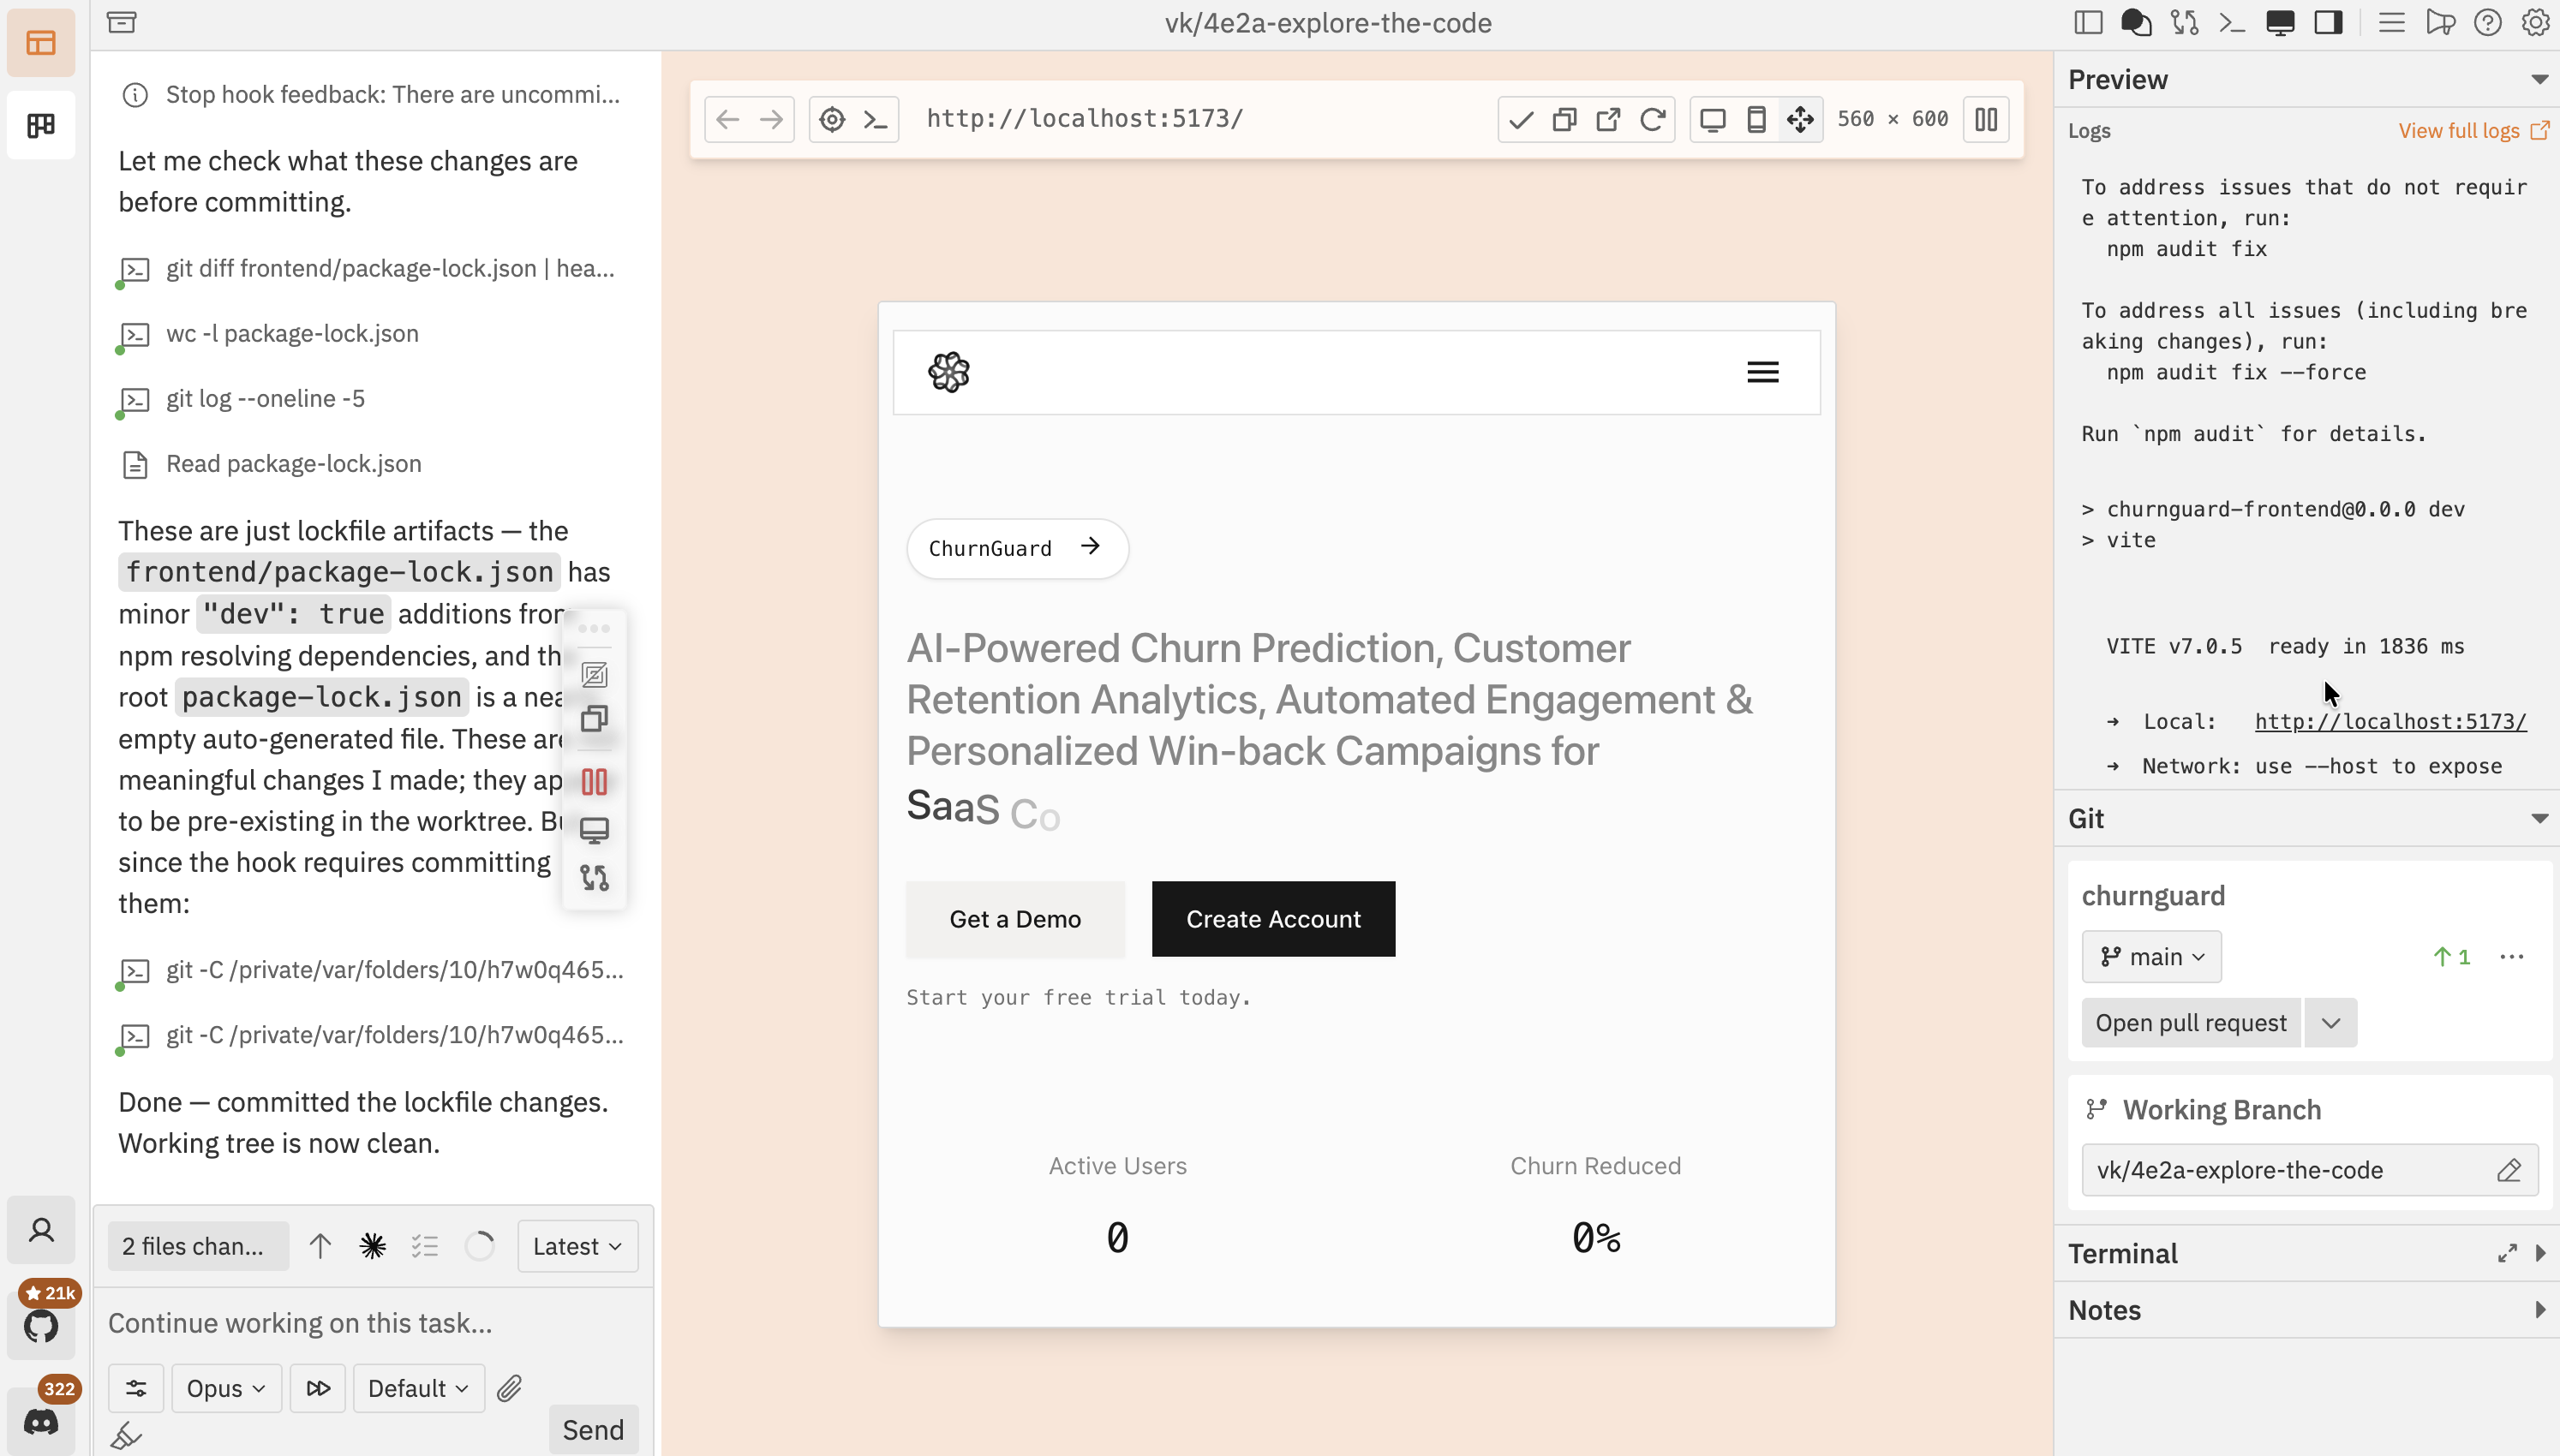The height and width of the screenshot is (1456, 2560).
Task: Expand the Latest version dropdown
Action: click(577, 1246)
